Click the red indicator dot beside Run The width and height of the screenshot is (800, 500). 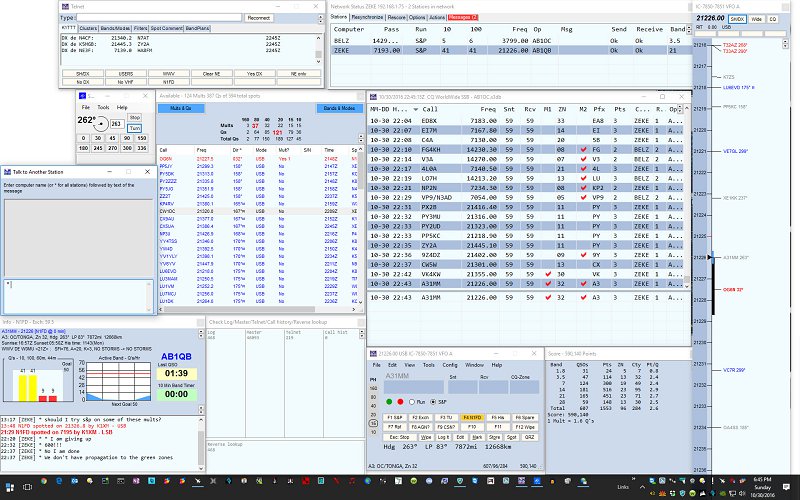(x=400, y=402)
